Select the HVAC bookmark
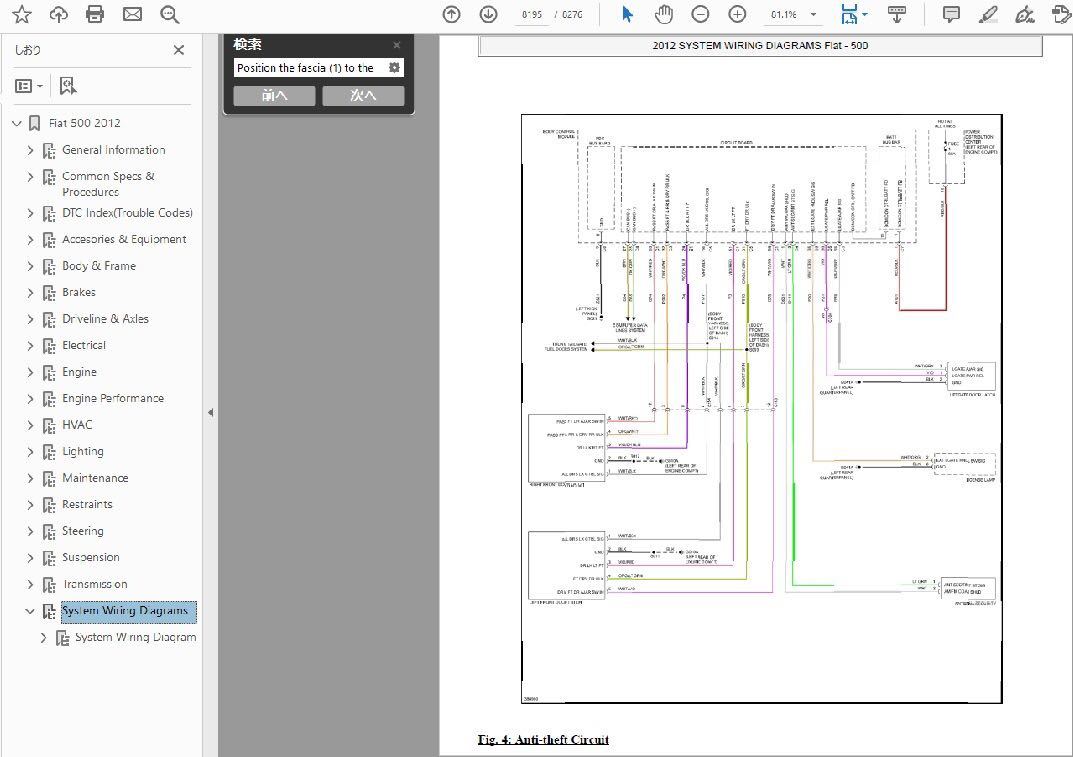 (x=77, y=425)
